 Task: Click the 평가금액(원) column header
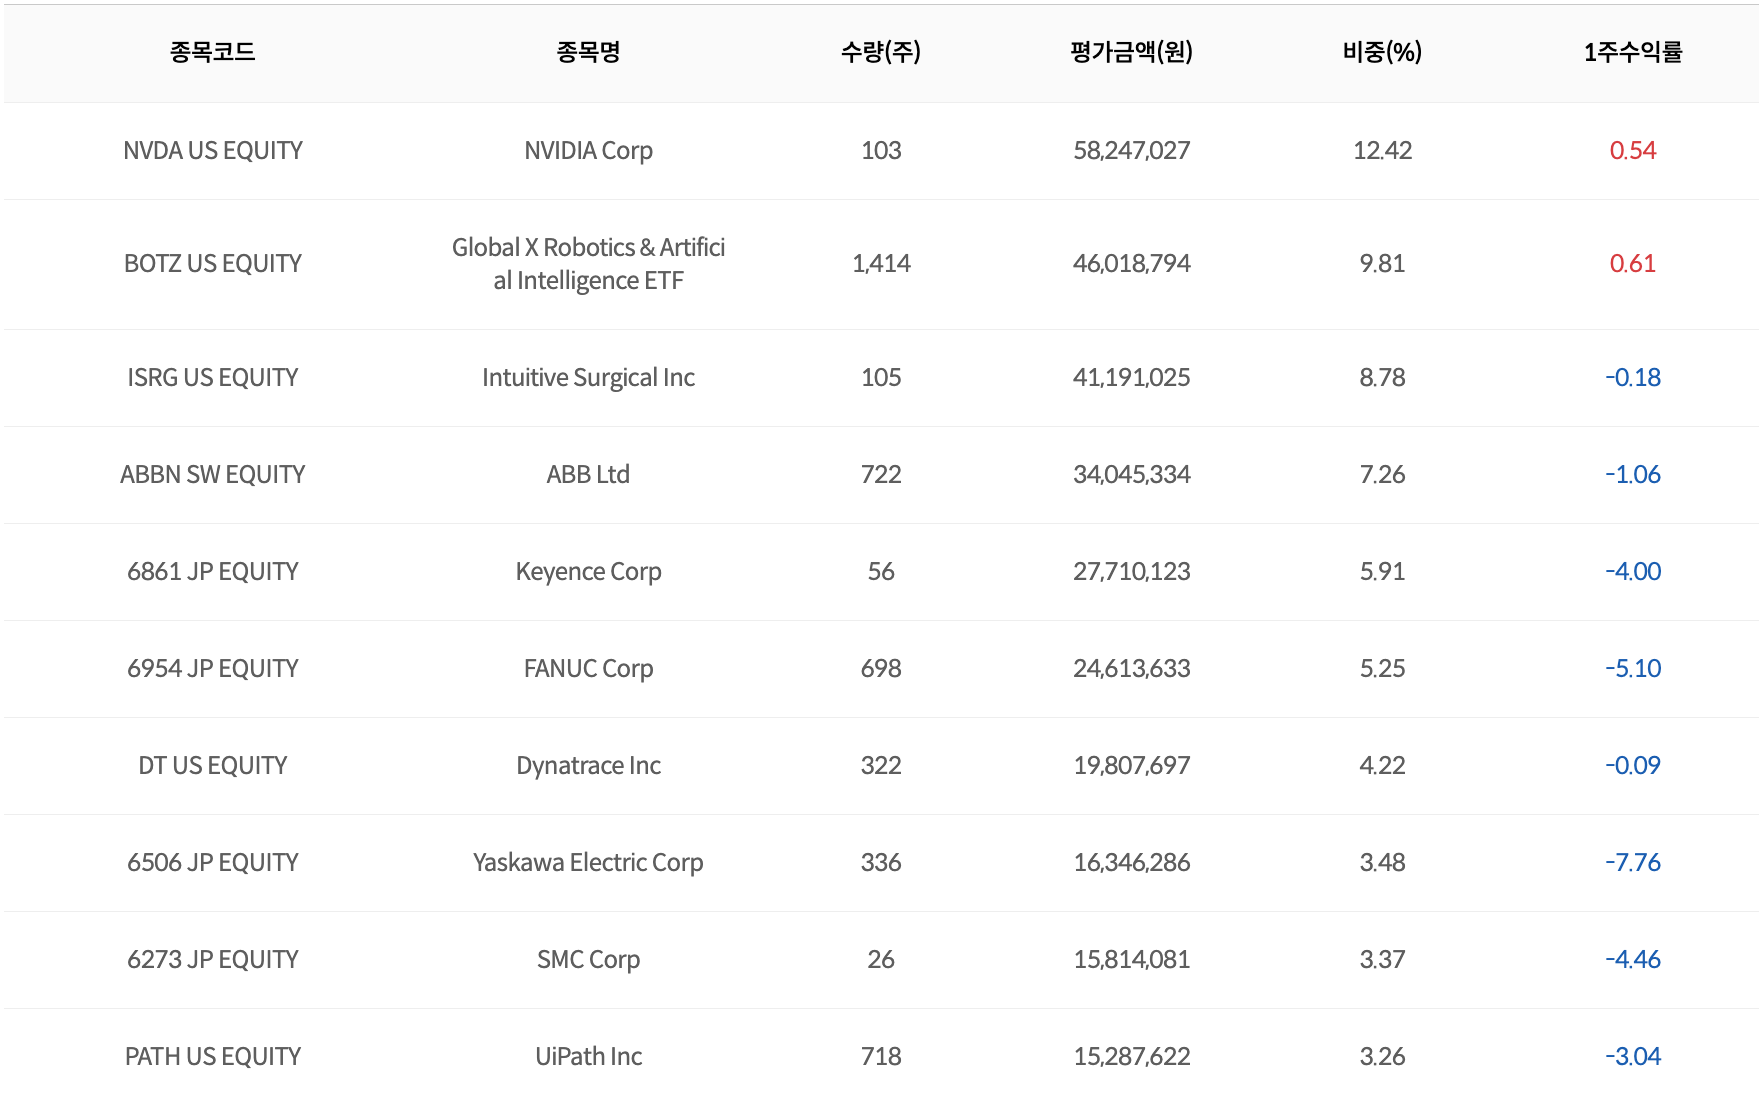click(1131, 52)
